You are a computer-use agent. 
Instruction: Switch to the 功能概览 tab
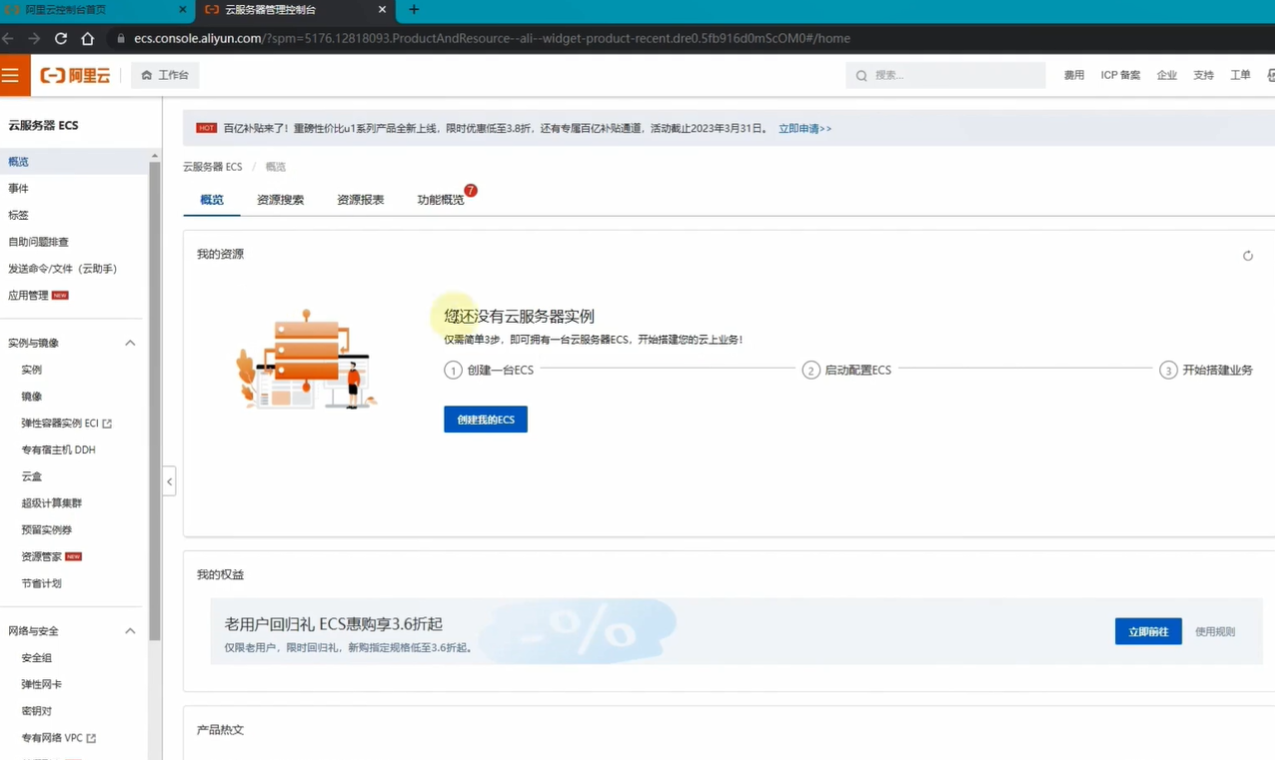440,200
